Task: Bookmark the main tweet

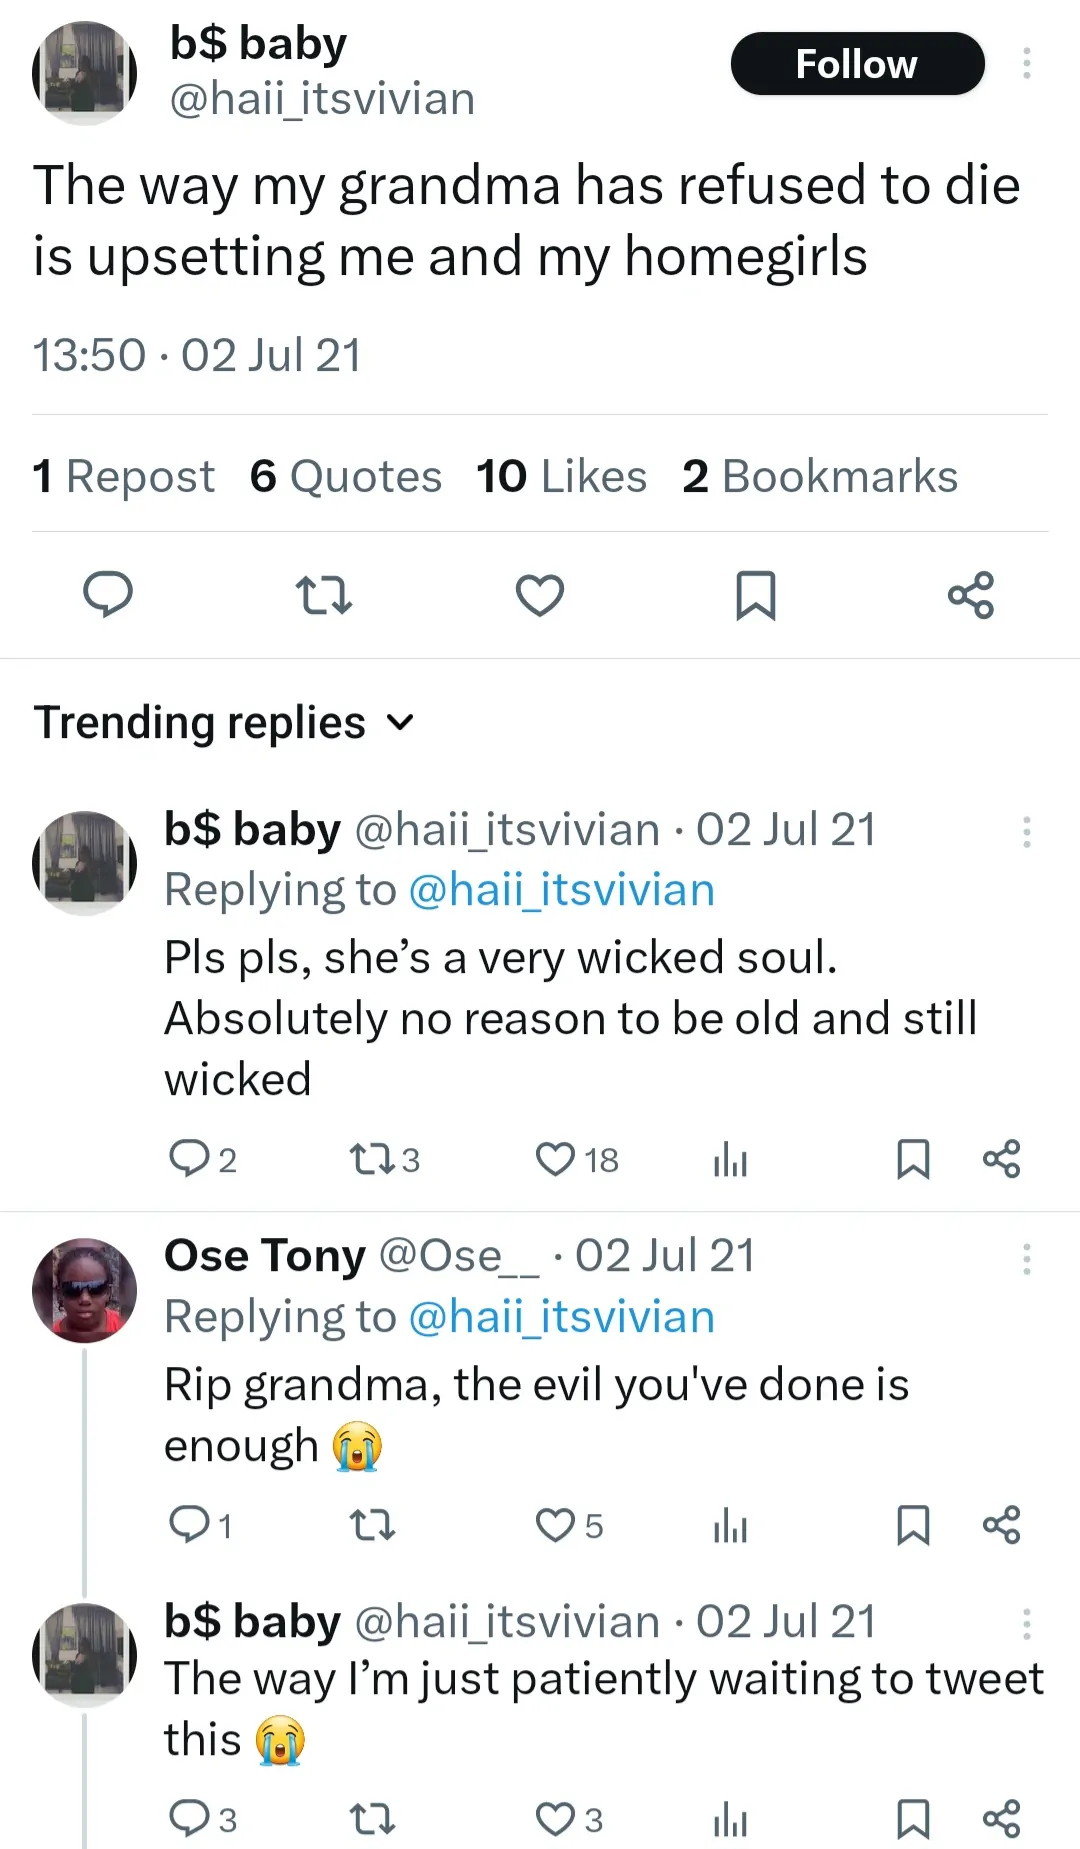Action: point(755,595)
